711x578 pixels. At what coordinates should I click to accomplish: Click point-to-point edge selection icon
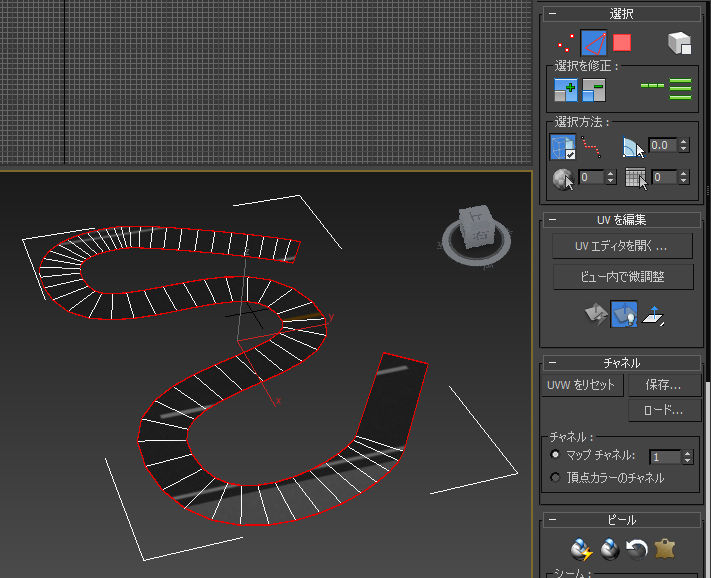(x=591, y=148)
